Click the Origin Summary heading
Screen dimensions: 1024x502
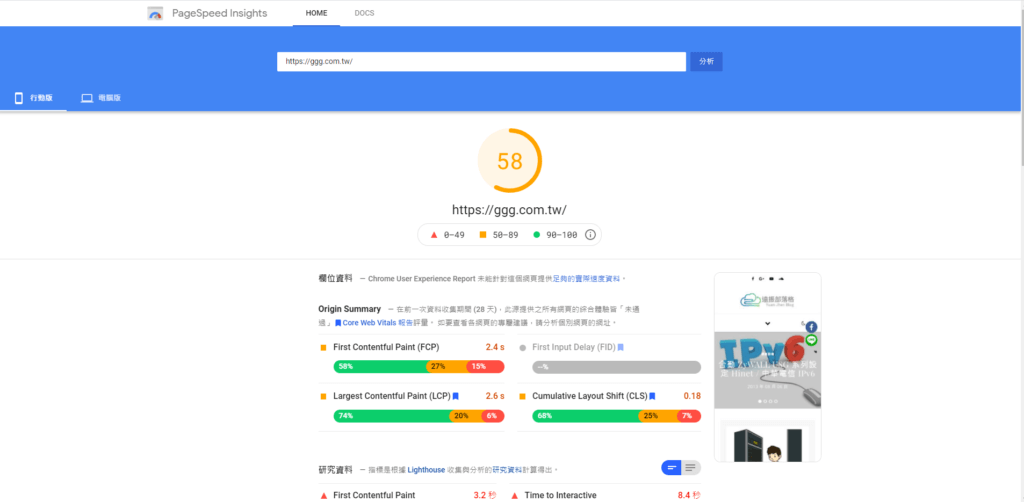349,309
